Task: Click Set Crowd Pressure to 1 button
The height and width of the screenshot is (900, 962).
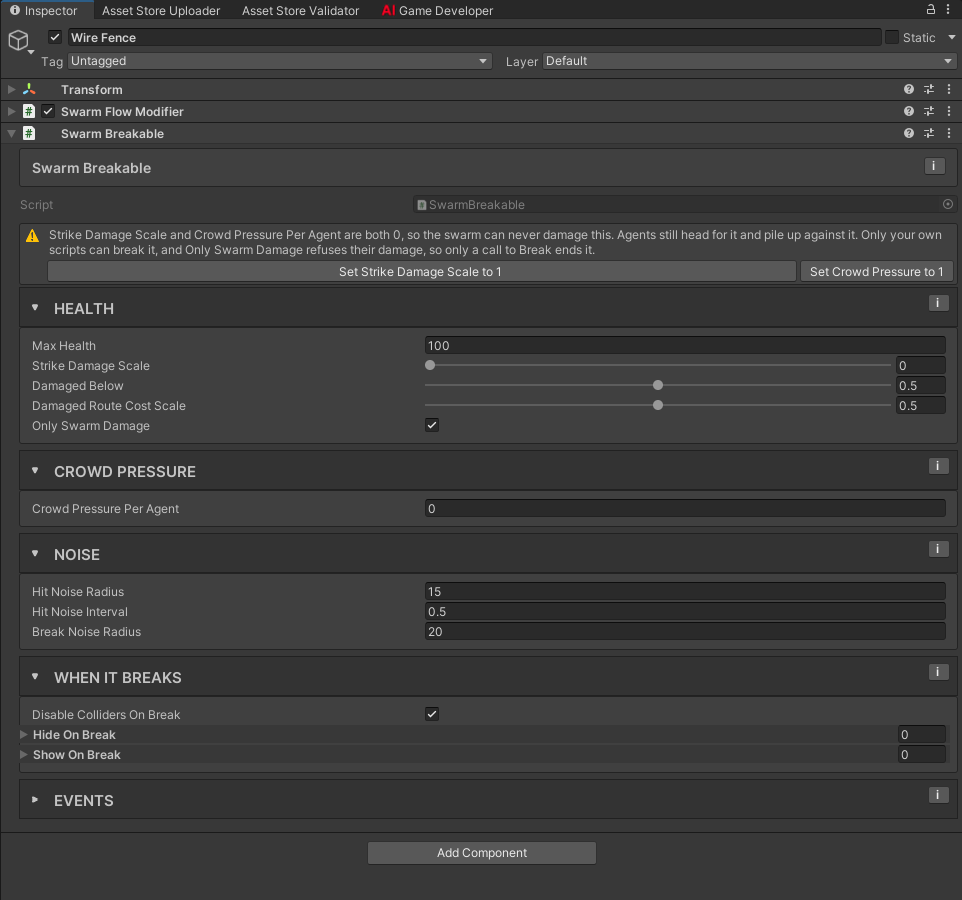Action: [876, 271]
